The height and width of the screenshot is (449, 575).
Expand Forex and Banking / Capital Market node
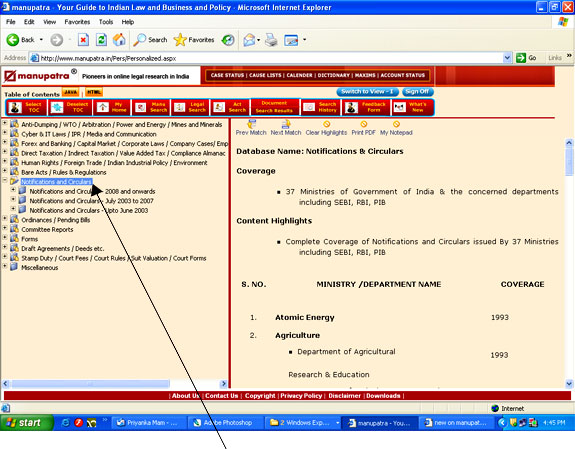[5, 142]
